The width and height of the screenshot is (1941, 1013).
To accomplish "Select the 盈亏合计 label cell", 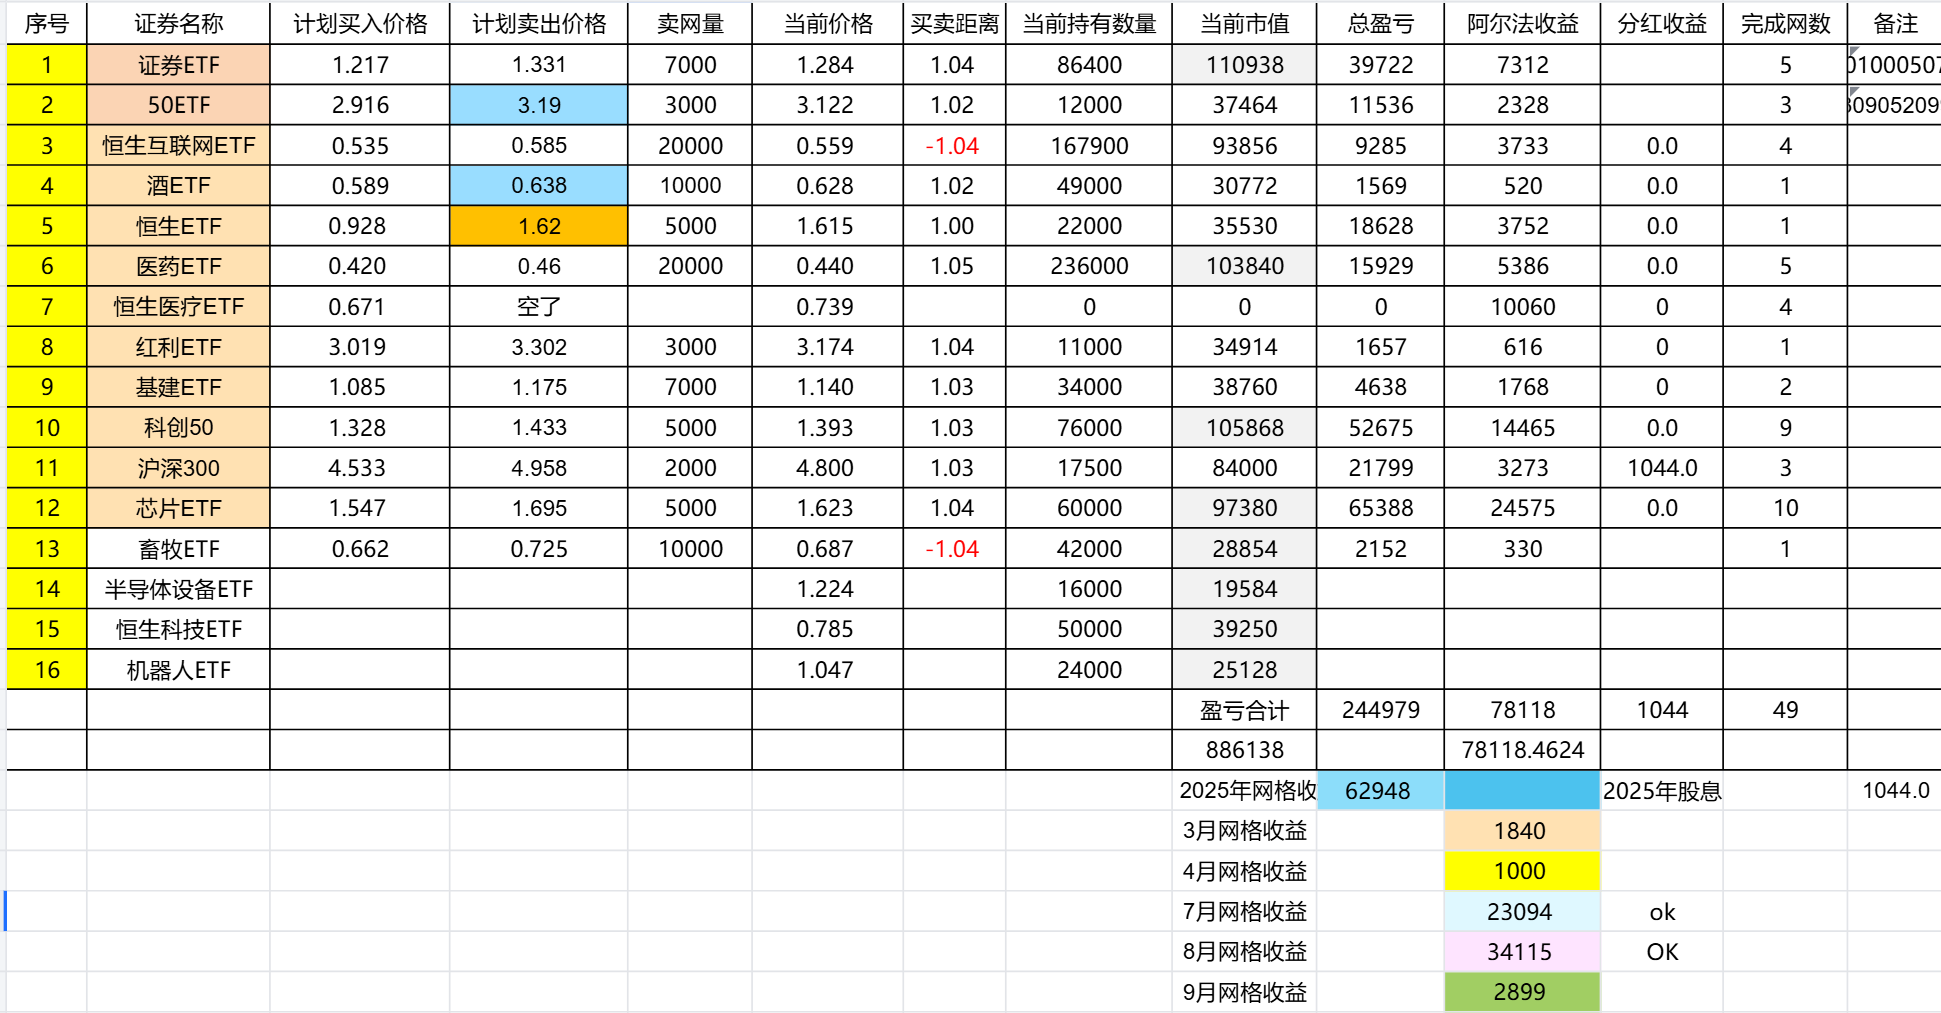I will tap(1244, 710).
